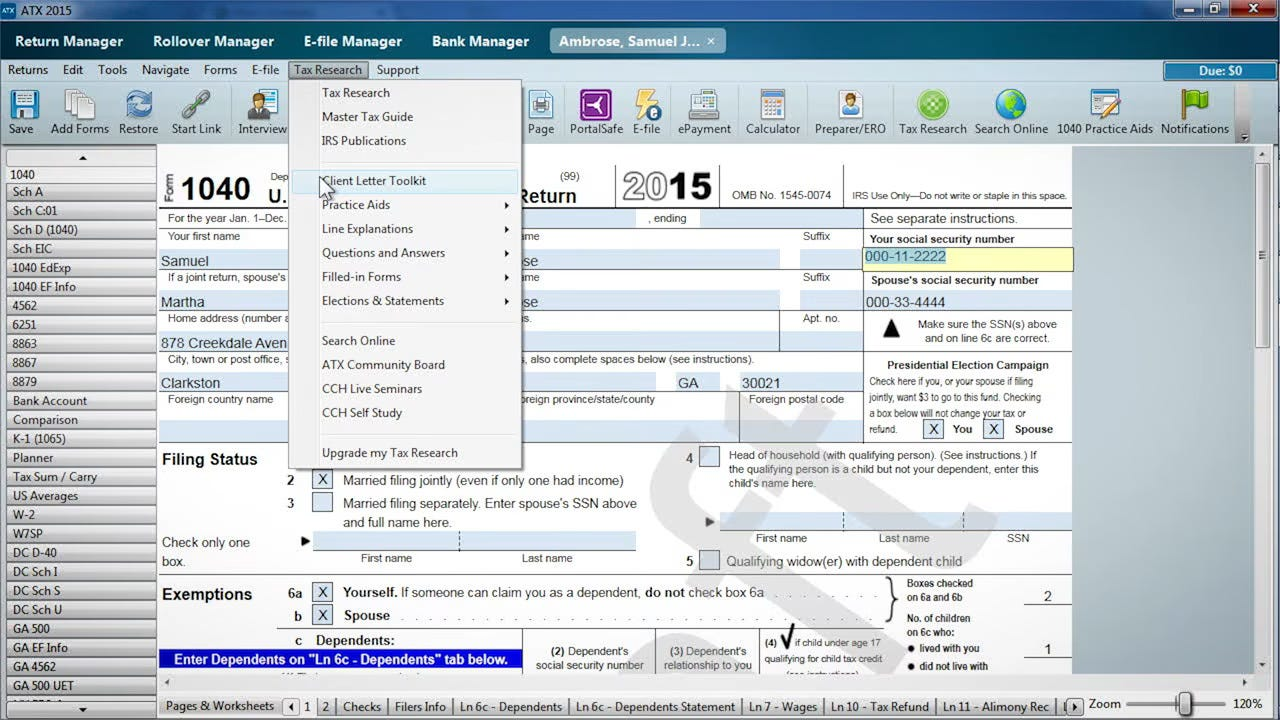Open the Support menu
Image resolution: width=1280 pixels, height=720 pixels.
tap(397, 70)
